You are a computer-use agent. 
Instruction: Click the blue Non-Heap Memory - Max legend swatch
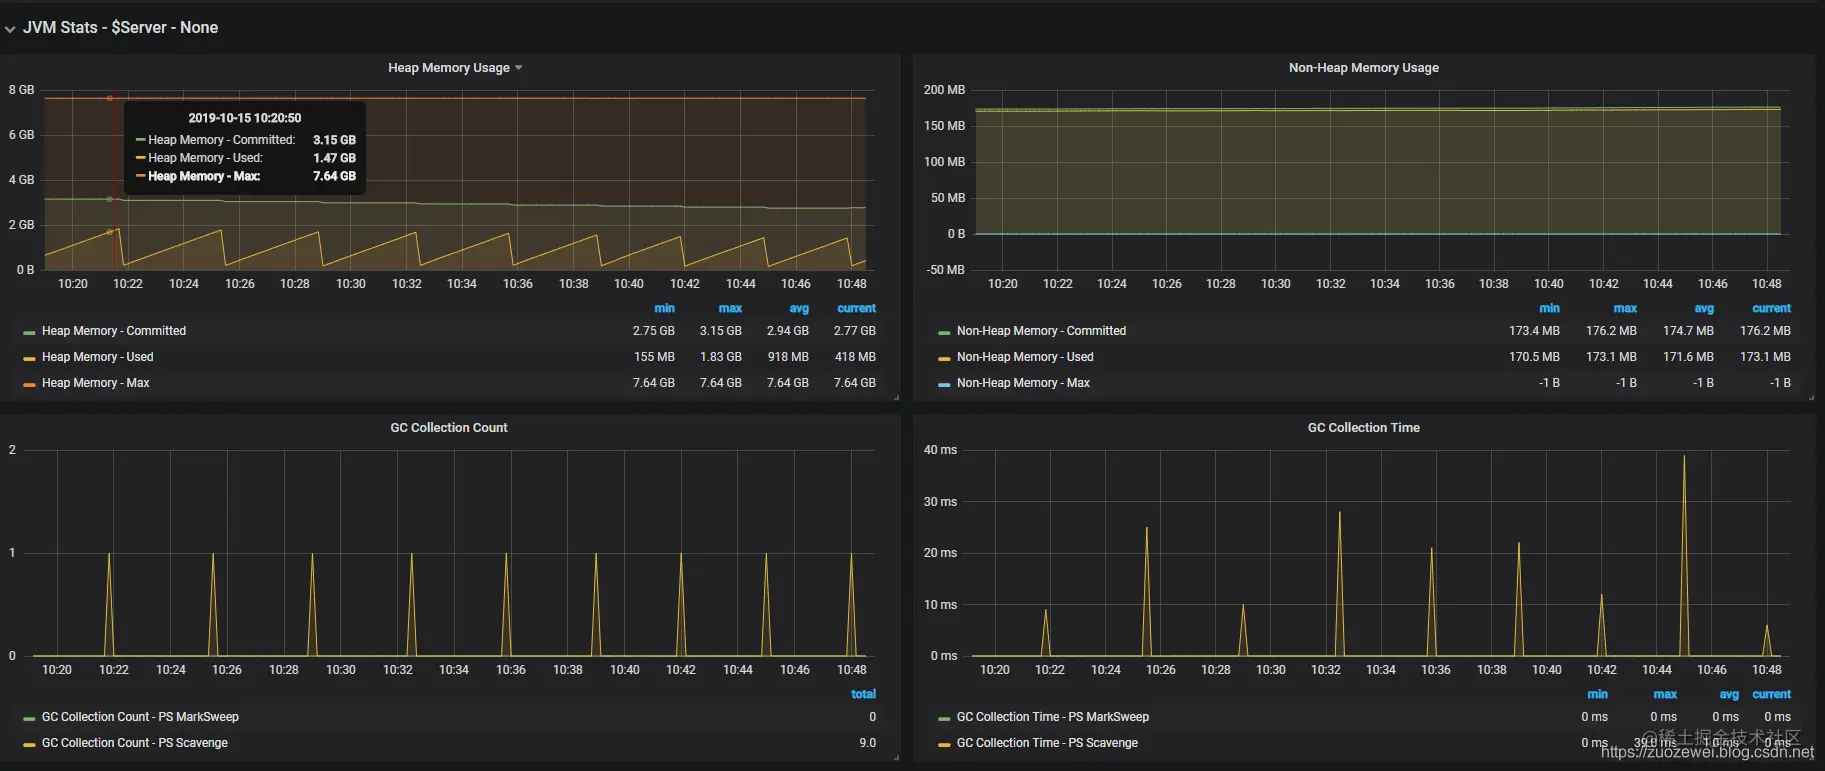pyautogui.click(x=944, y=384)
